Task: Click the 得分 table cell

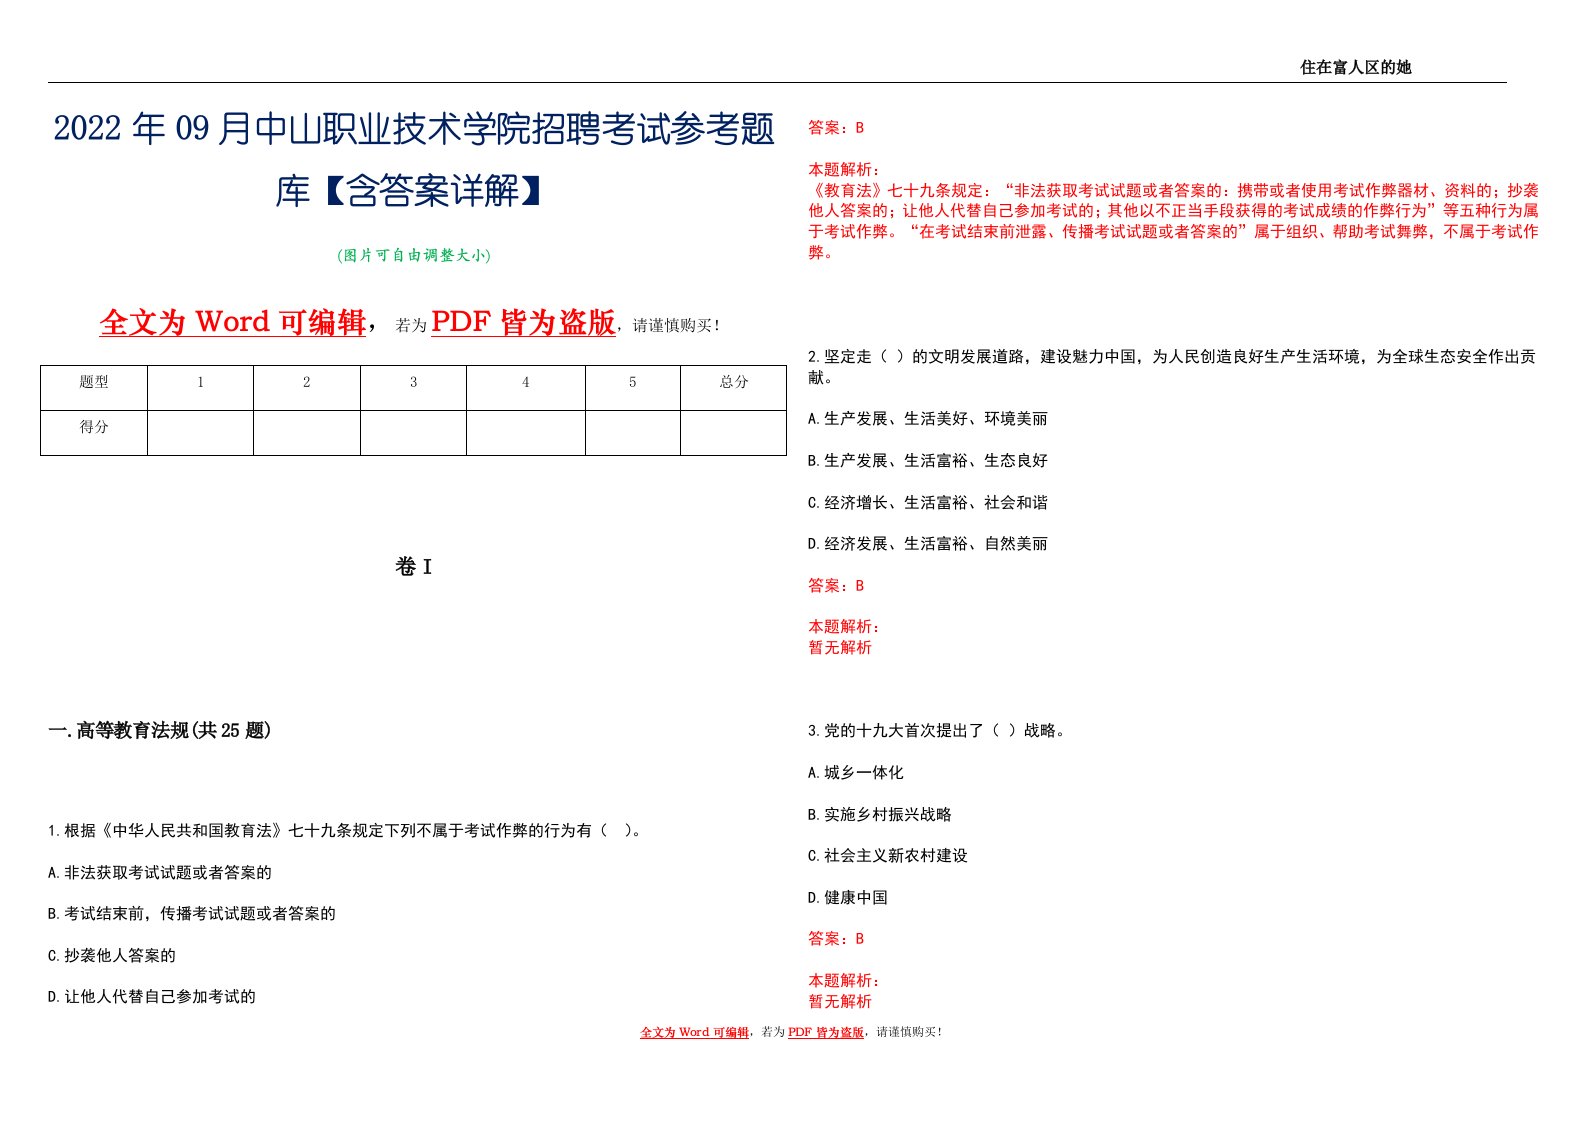Action: coord(94,432)
